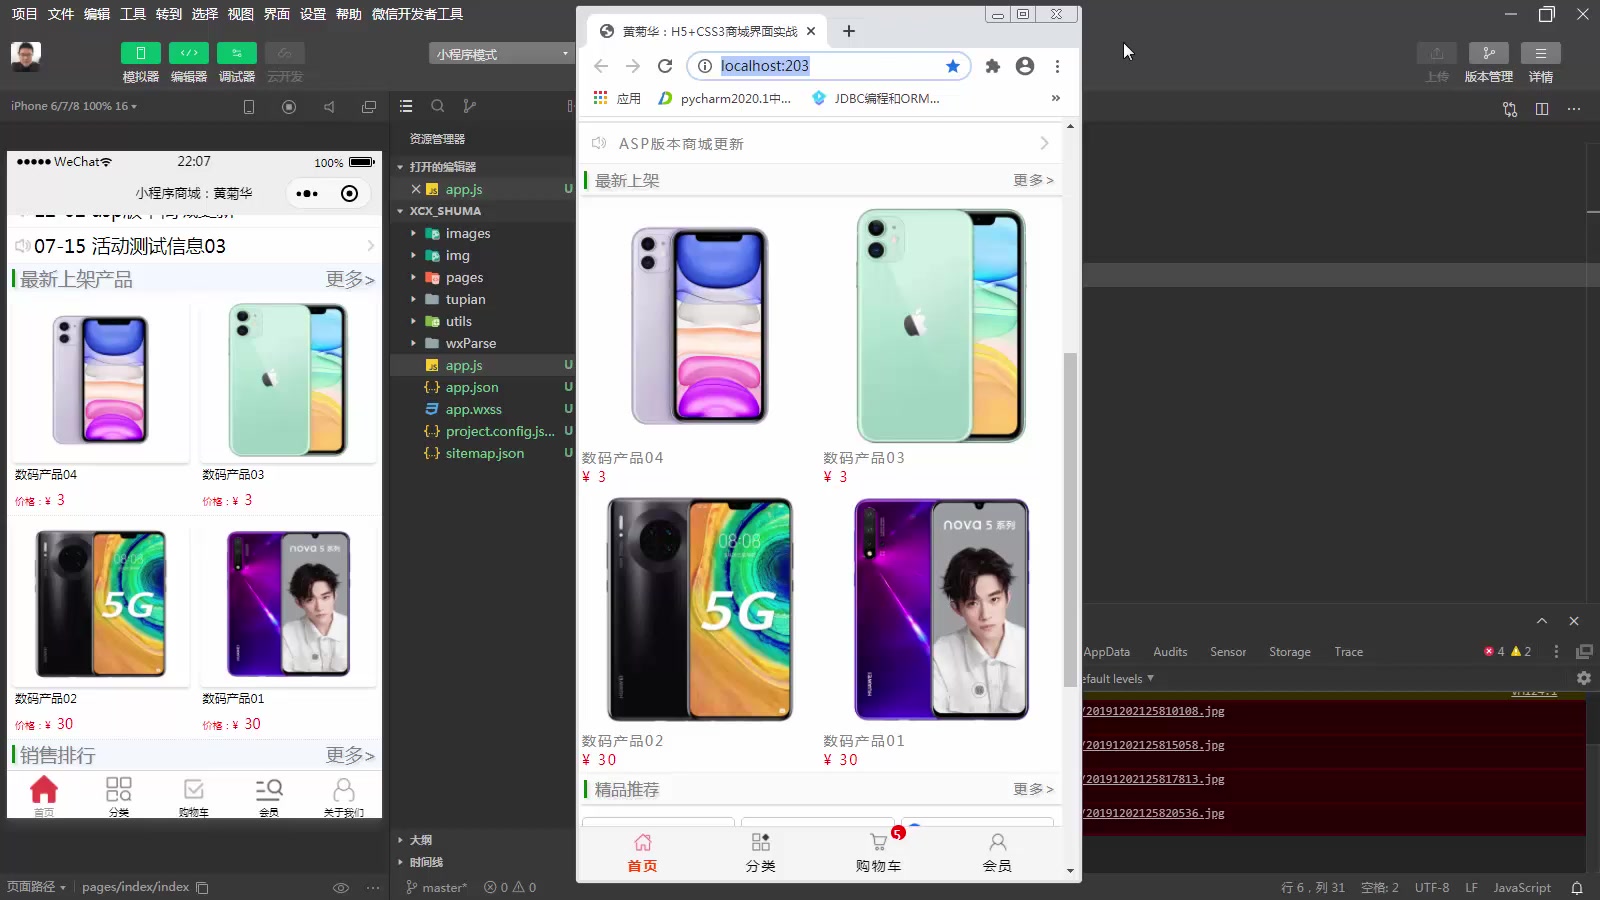
Task: Select 分类 tab in browser page footer
Action: click(x=760, y=853)
